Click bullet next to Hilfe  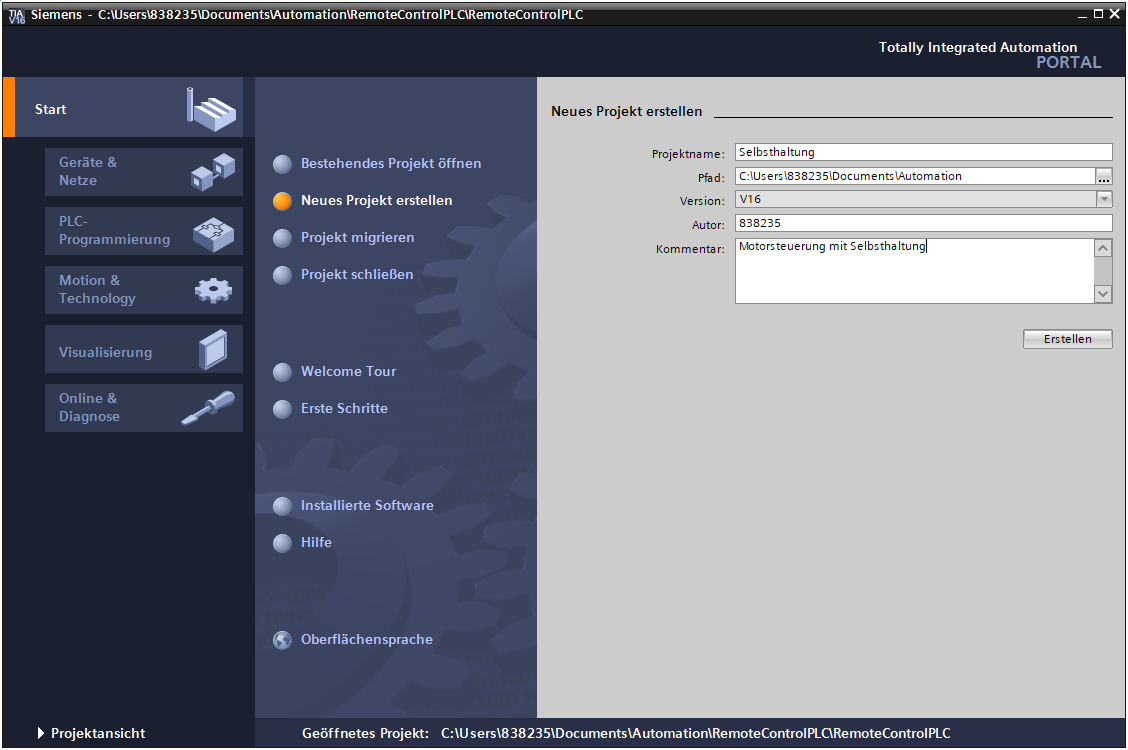[282, 543]
